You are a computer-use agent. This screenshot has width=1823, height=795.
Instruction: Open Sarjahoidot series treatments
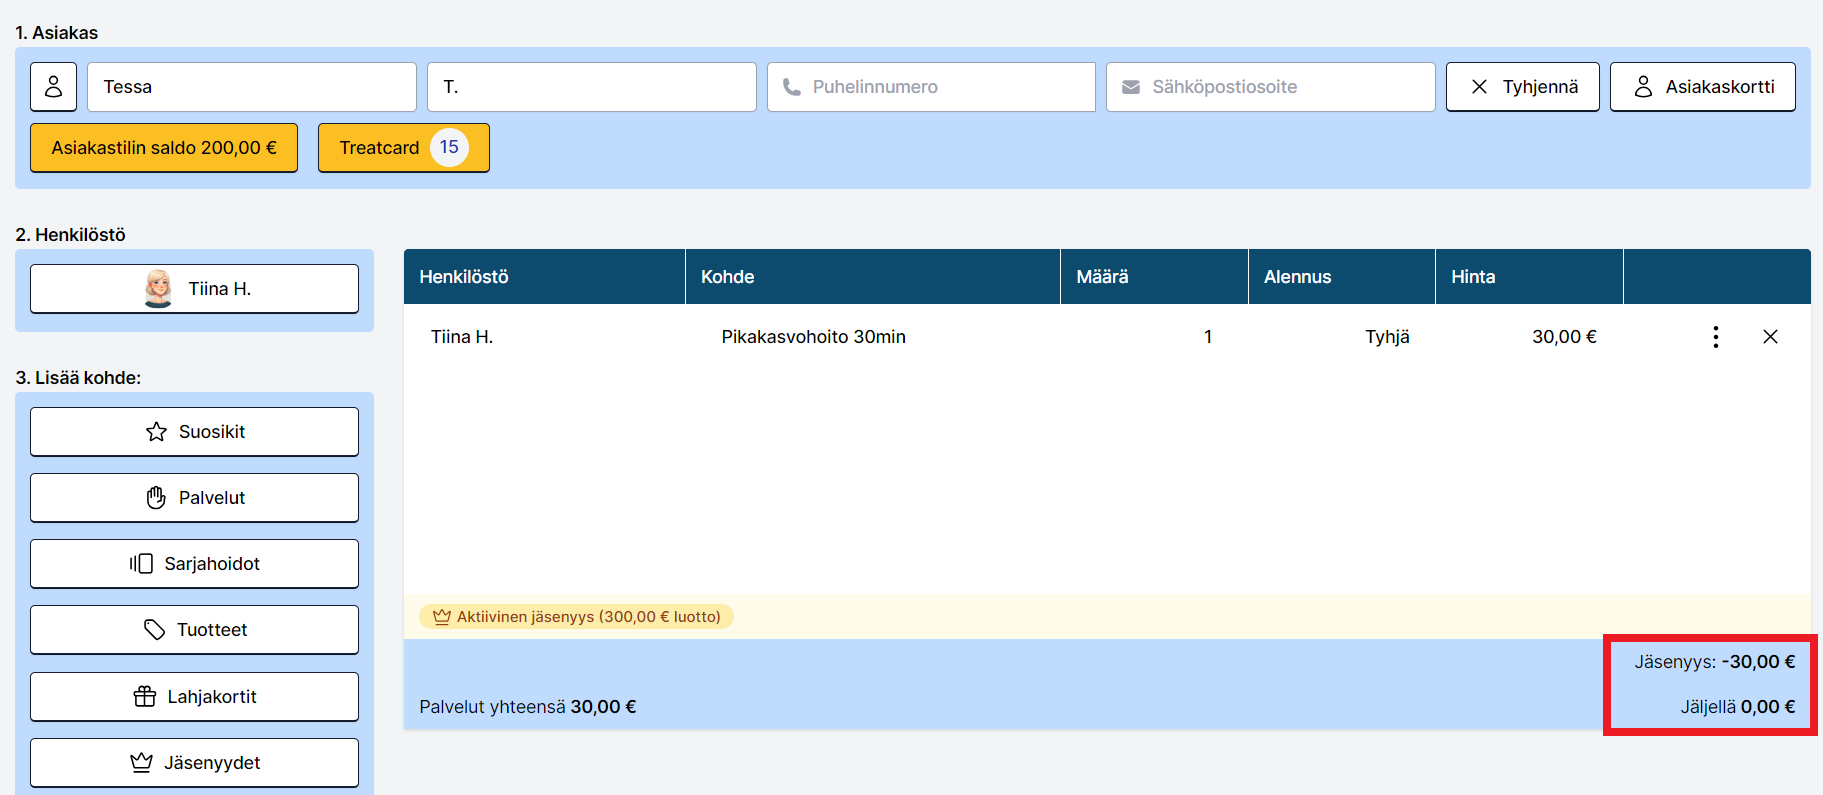pyautogui.click(x=194, y=564)
